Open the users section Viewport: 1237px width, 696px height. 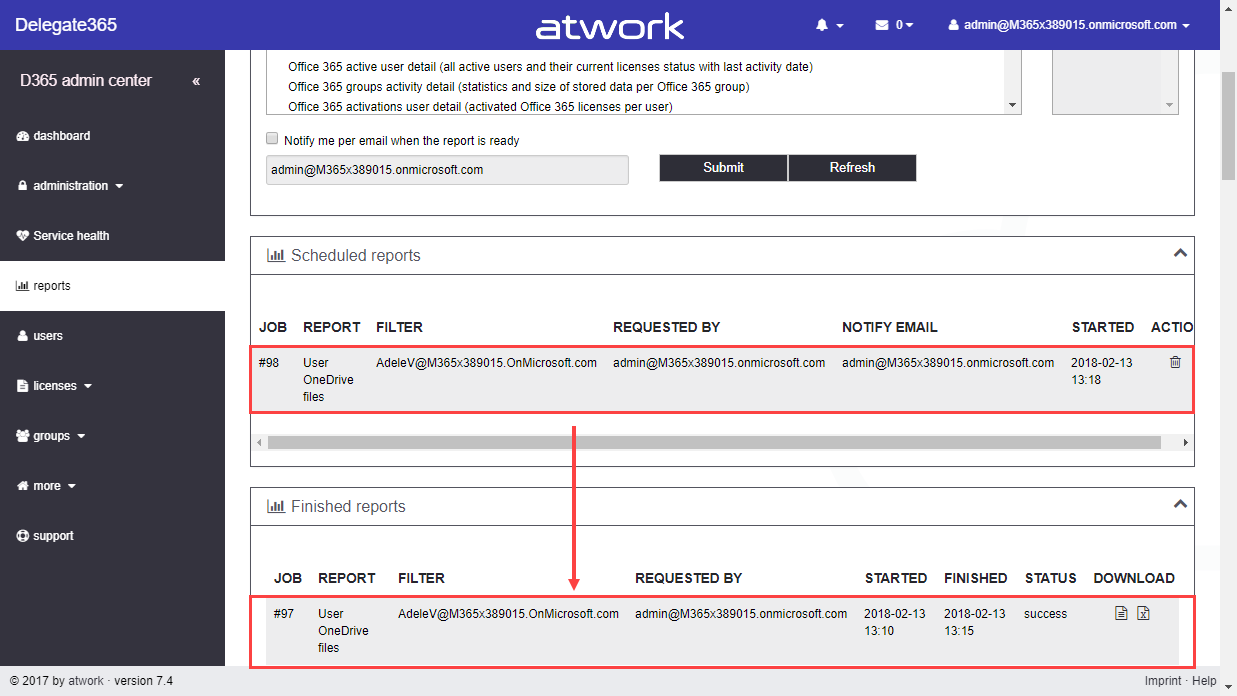(x=47, y=336)
